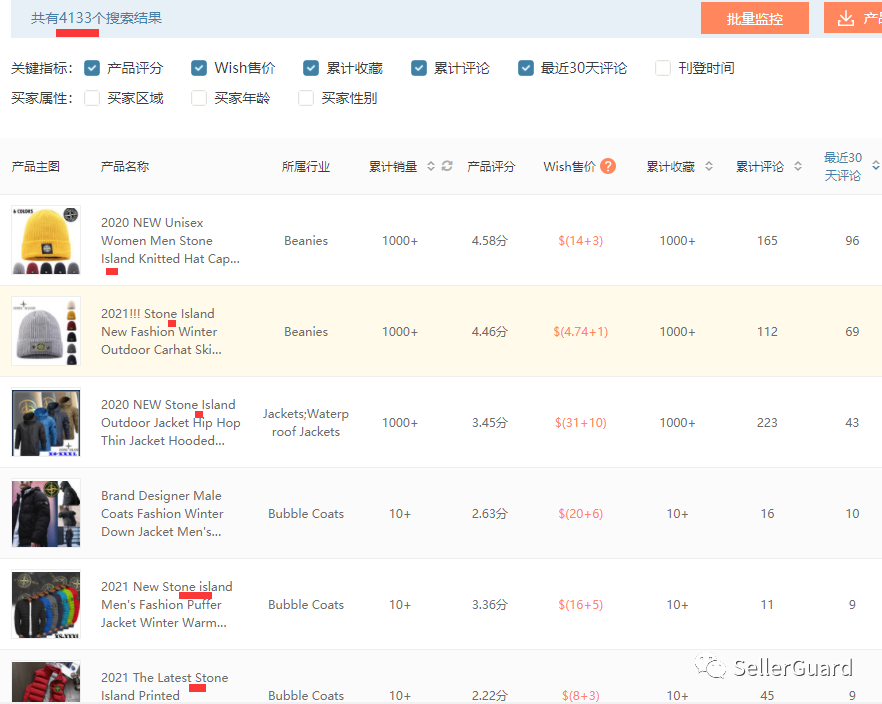Open the Stone Island outdoor jacket thumbnail
The height and width of the screenshot is (704, 882).
pos(46,422)
